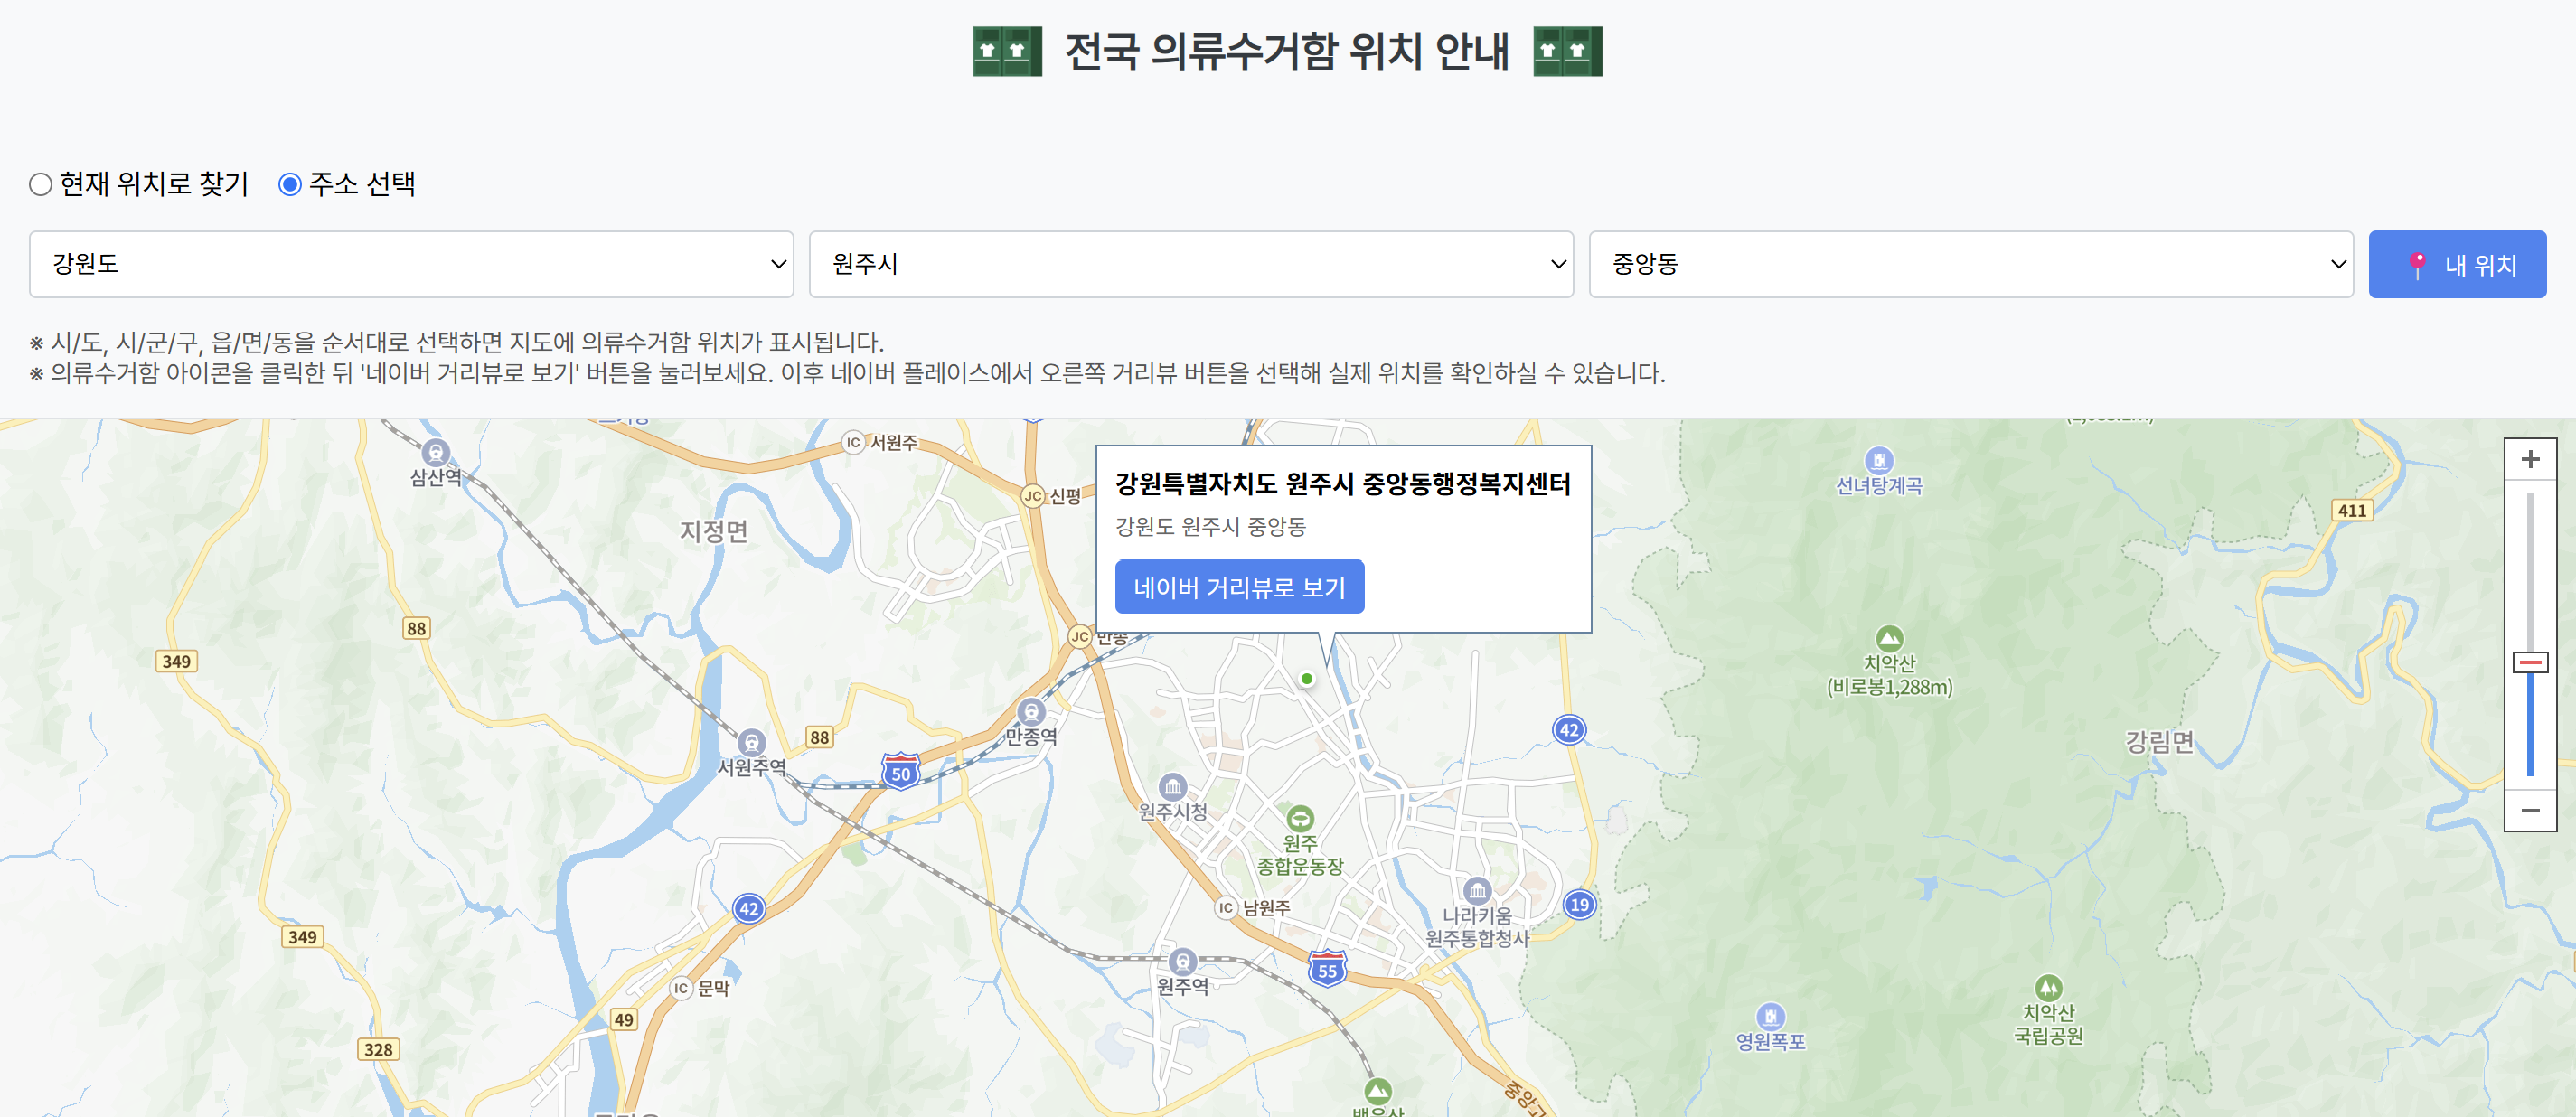
Task: Zoom in the map with plus button
Action: [x=2529, y=459]
